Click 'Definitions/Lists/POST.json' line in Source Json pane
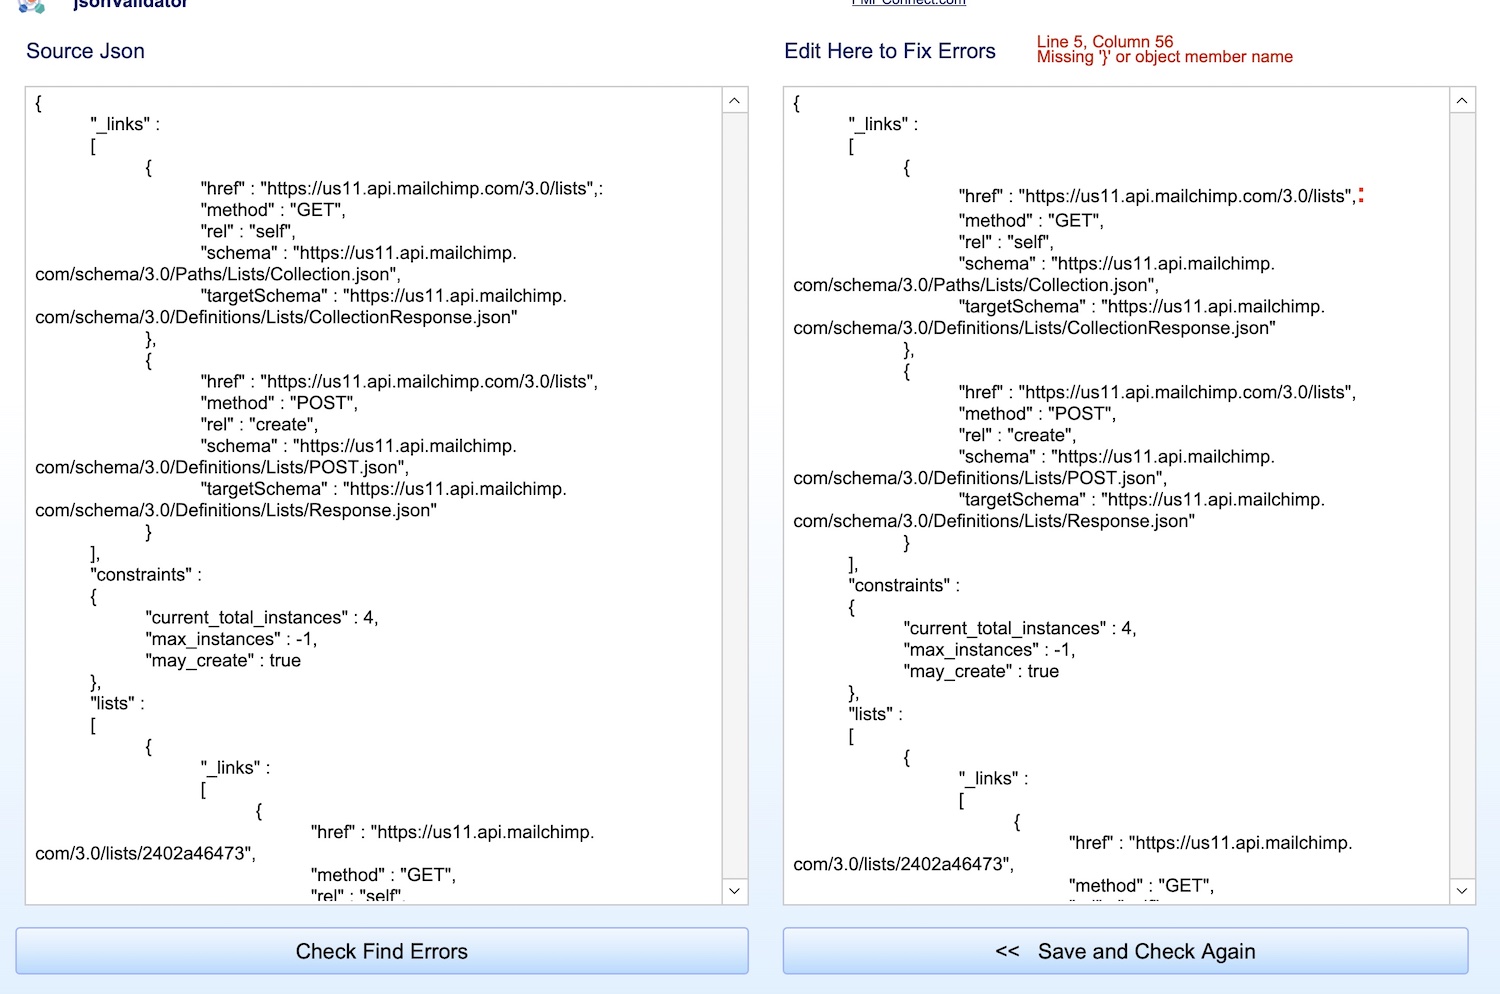The height and width of the screenshot is (994, 1500). pyautogui.click(x=222, y=467)
